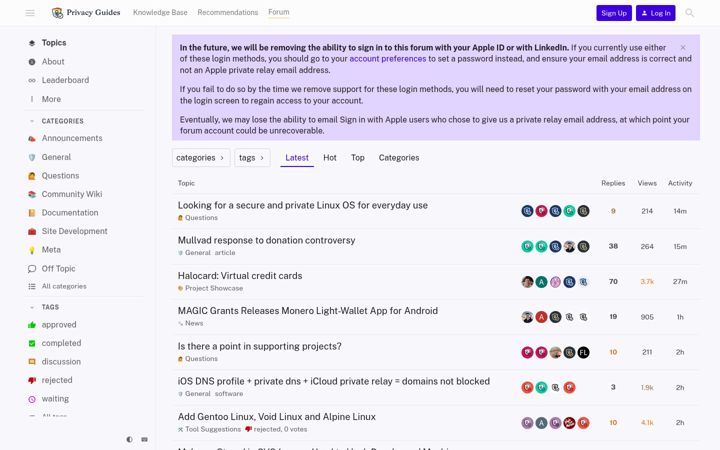Click the approved thumbs-up tag icon
Image resolution: width=720 pixels, height=450 pixels.
[x=32, y=325]
